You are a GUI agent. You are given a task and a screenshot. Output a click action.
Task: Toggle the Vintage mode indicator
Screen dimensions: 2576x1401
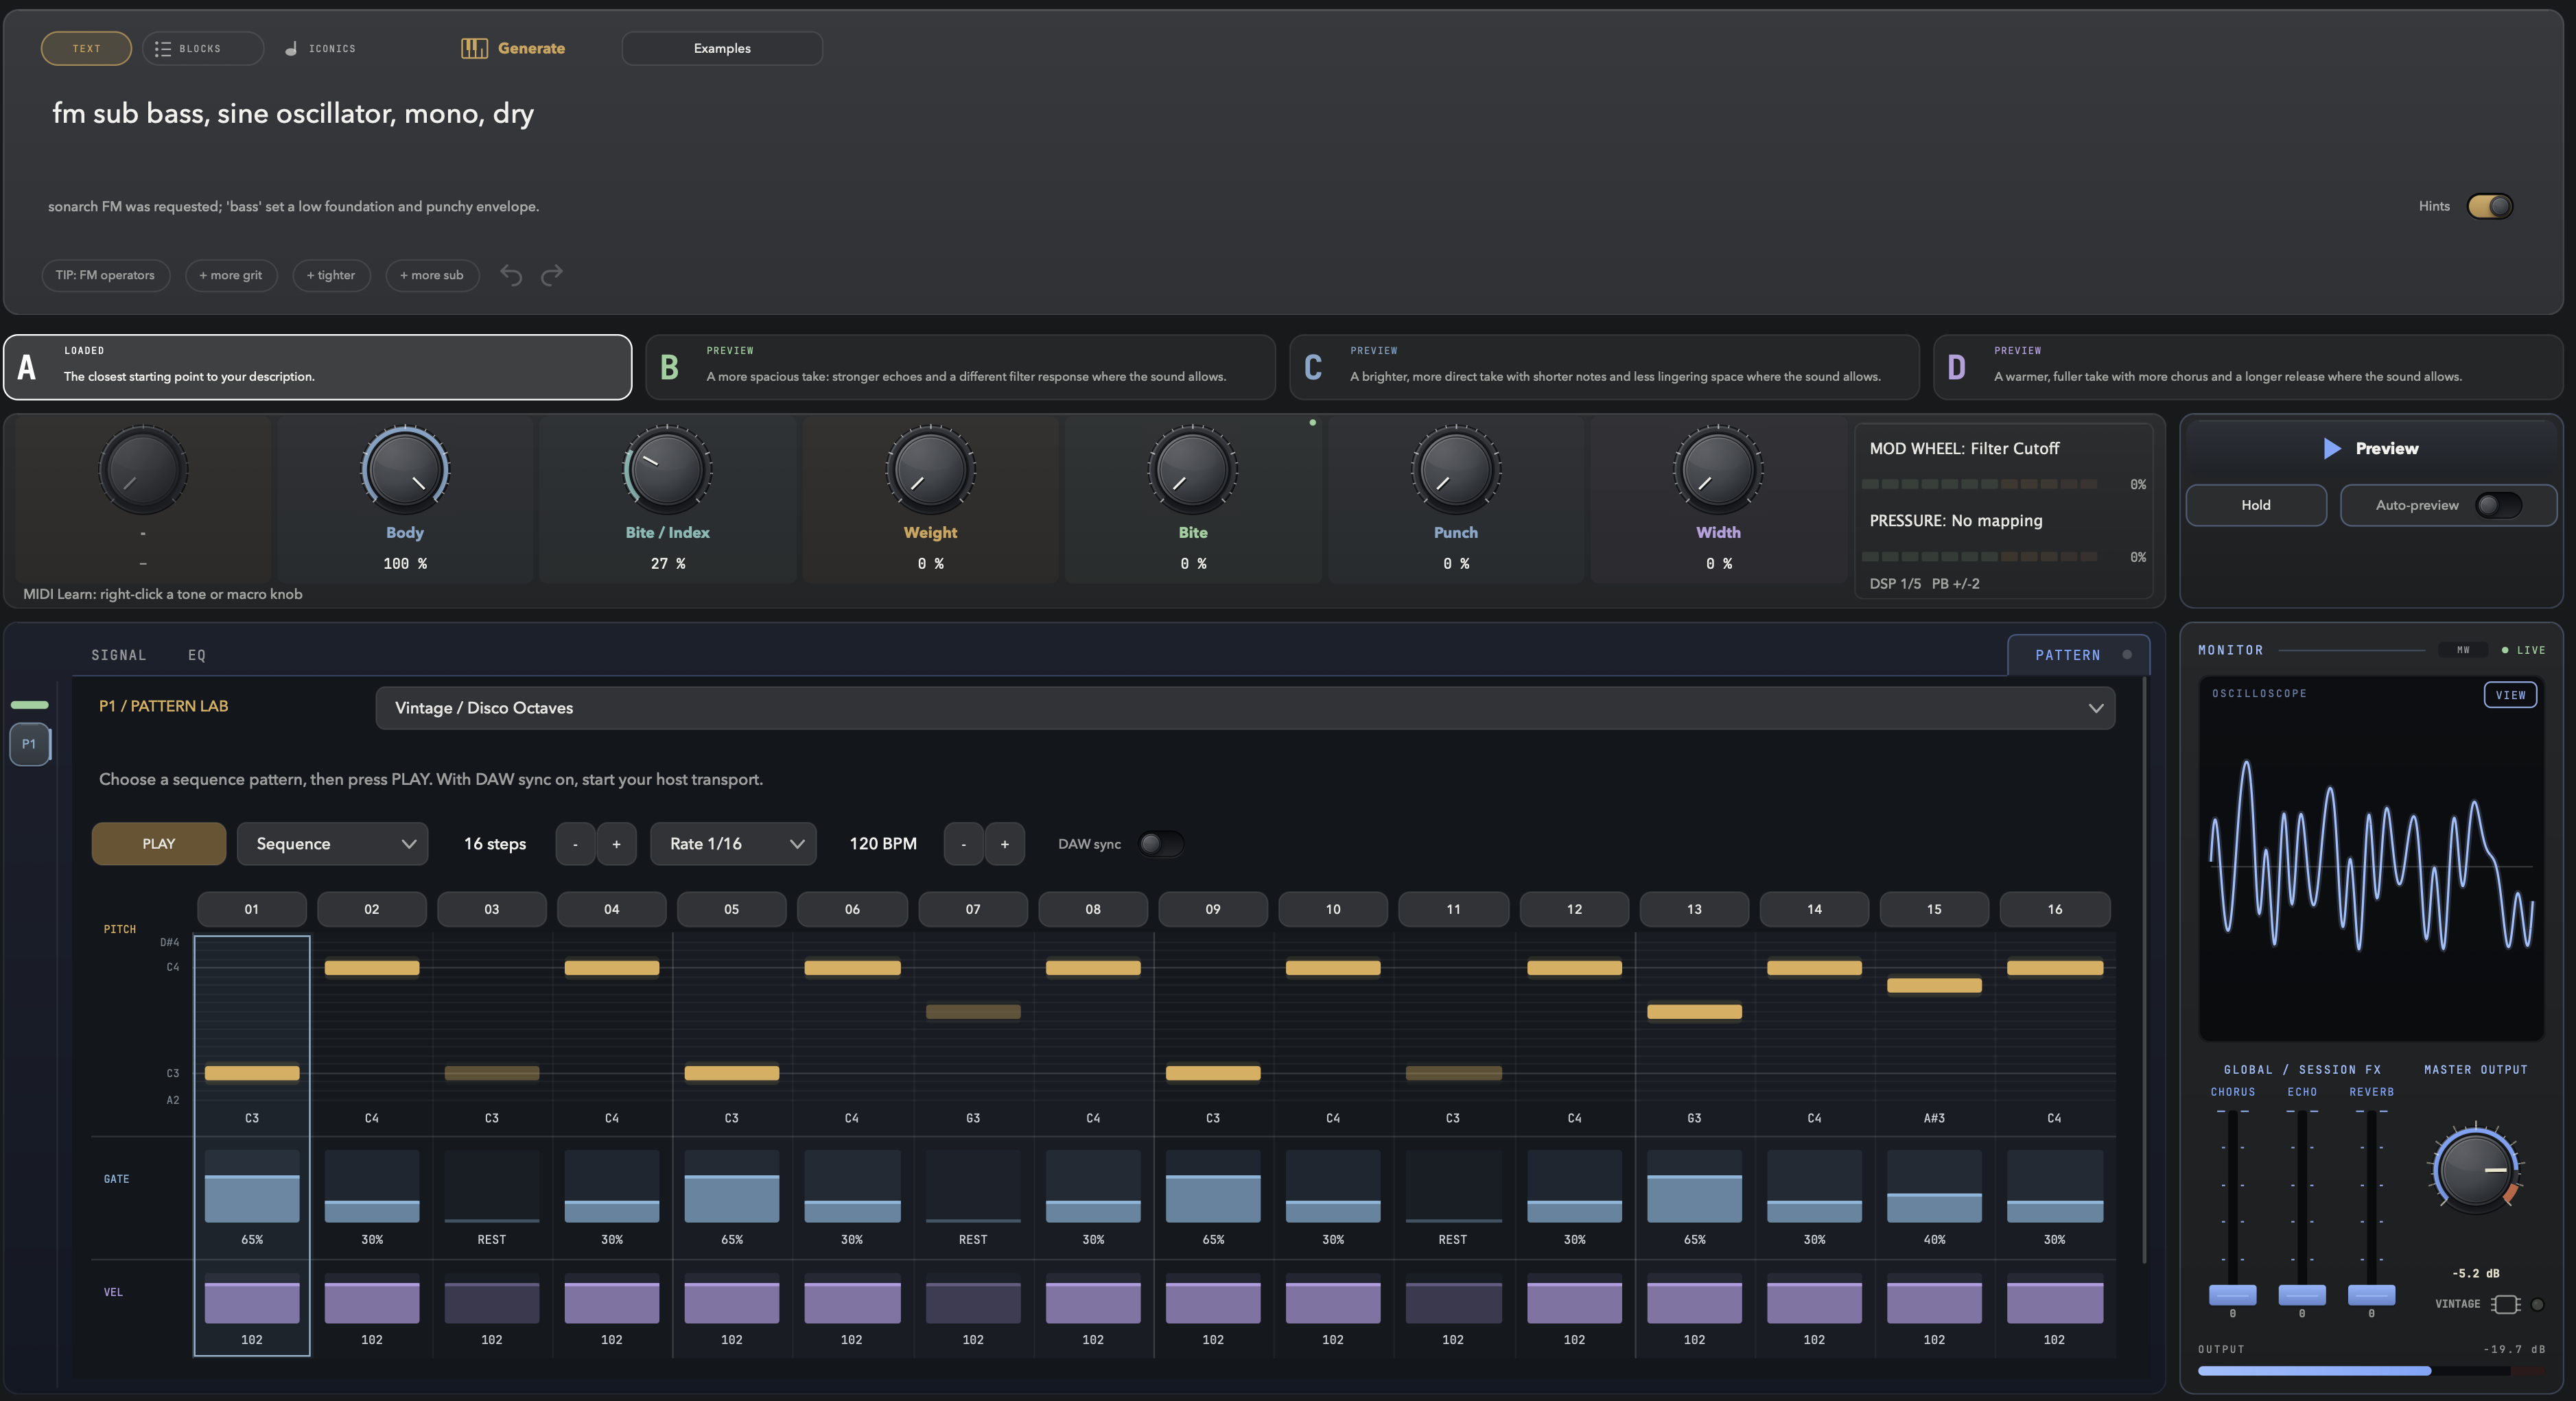pos(2537,1304)
